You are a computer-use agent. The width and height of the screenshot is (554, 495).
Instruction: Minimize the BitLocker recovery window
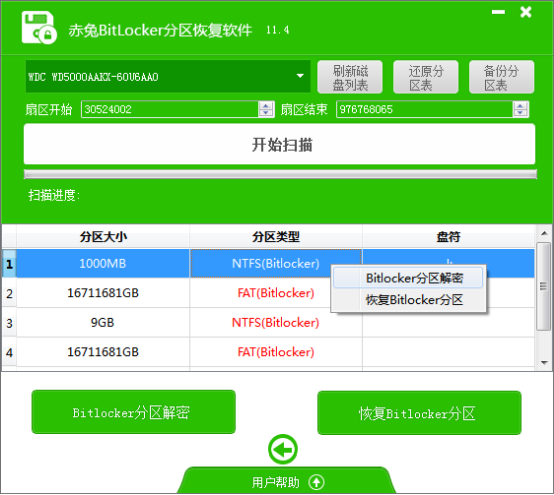click(498, 12)
